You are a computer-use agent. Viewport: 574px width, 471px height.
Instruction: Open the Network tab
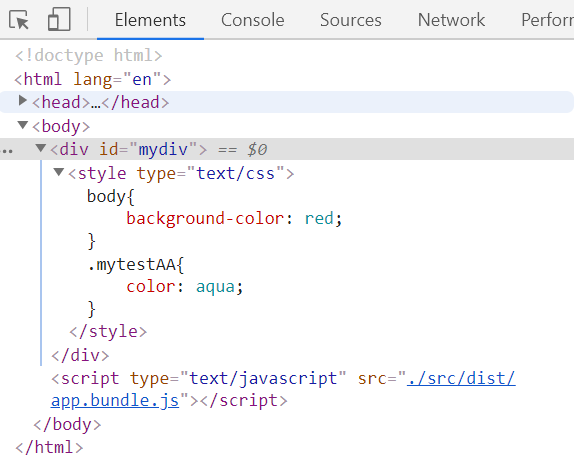tap(451, 20)
